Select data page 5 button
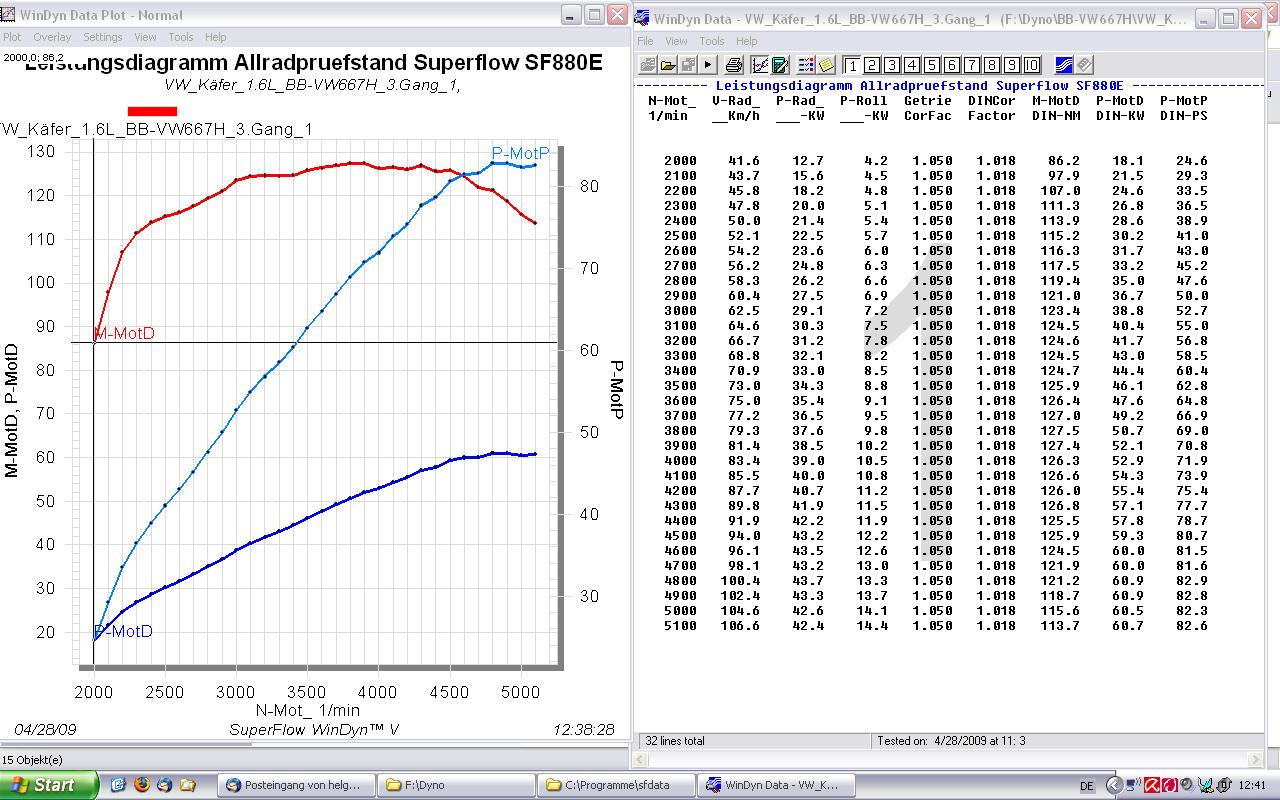The width and height of the screenshot is (1280, 800). point(932,65)
